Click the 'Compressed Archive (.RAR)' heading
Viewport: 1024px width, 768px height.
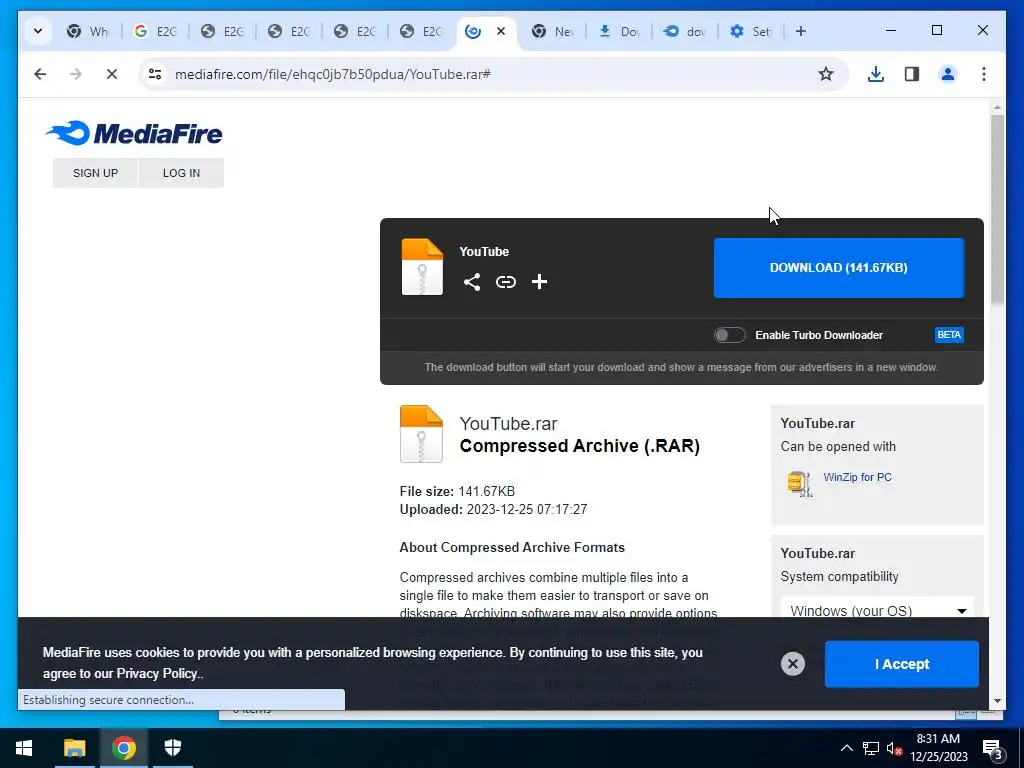pos(579,446)
